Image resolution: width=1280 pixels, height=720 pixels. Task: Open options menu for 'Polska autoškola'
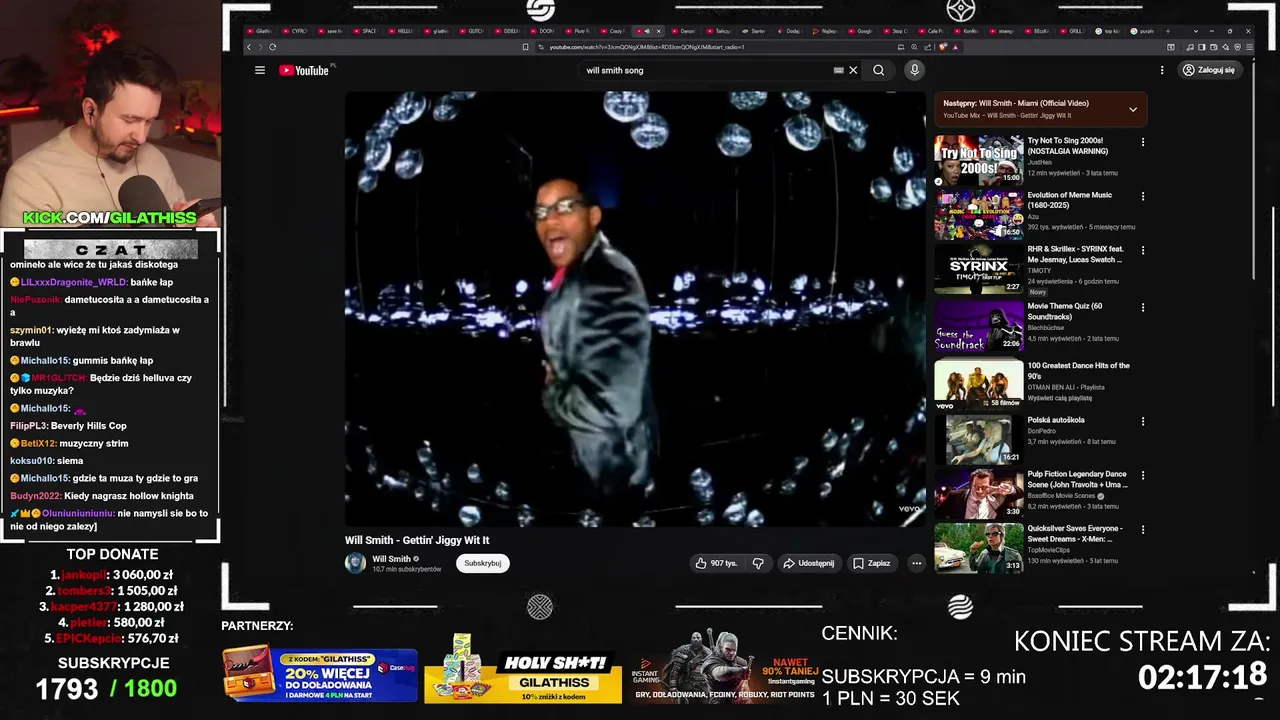(x=1143, y=421)
